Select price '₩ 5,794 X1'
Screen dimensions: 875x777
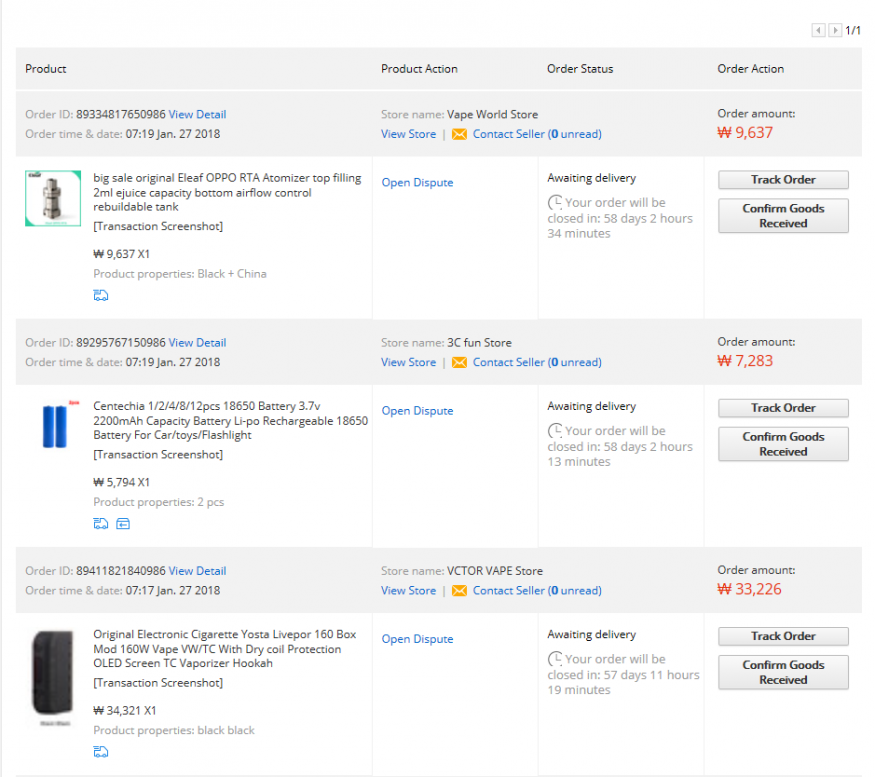[121, 482]
